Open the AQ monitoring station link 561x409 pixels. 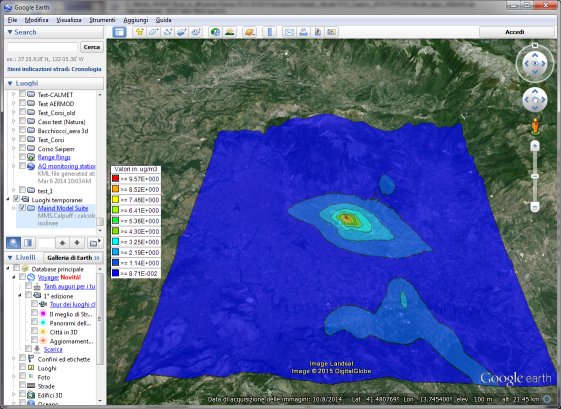(x=67, y=166)
